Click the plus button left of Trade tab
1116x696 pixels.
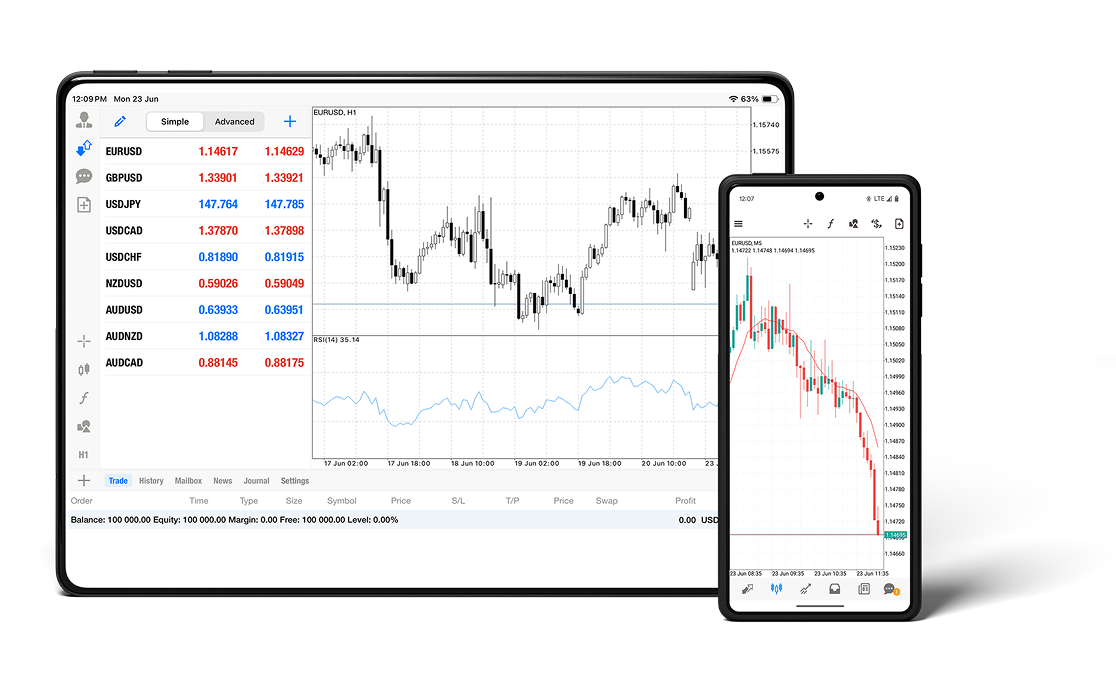pos(84,481)
